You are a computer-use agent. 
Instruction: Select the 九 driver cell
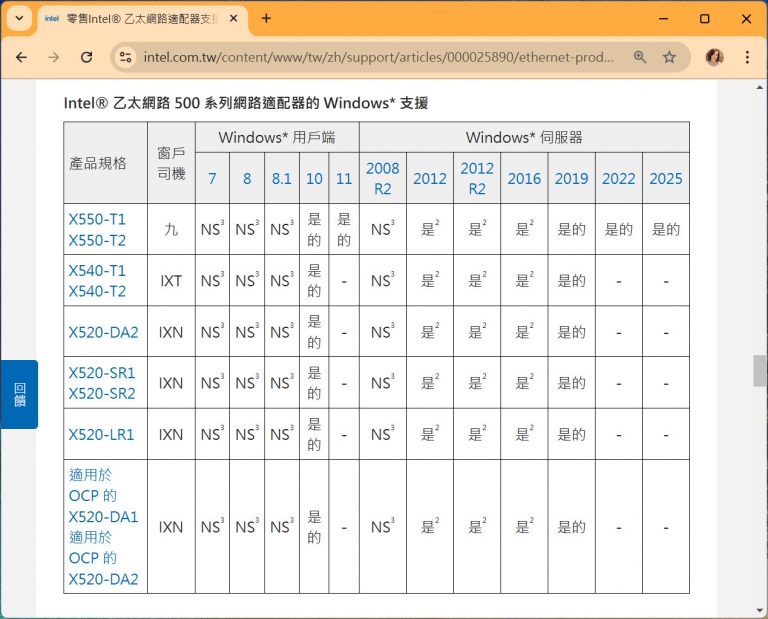(x=171, y=229)
